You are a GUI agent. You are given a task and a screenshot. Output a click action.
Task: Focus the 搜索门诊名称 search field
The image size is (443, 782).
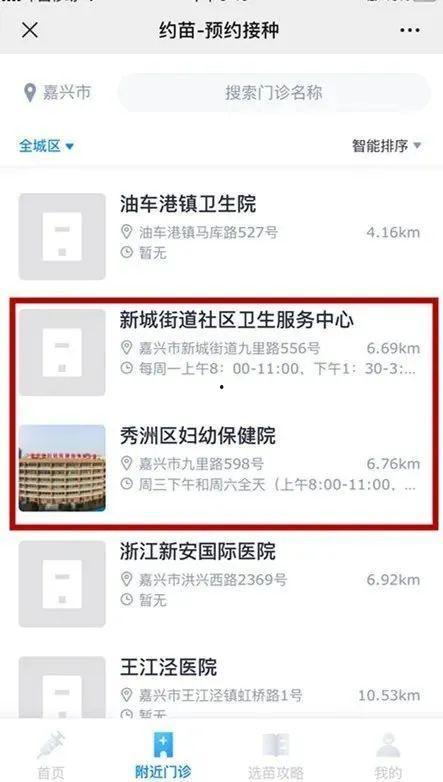(x=273, y=93)
